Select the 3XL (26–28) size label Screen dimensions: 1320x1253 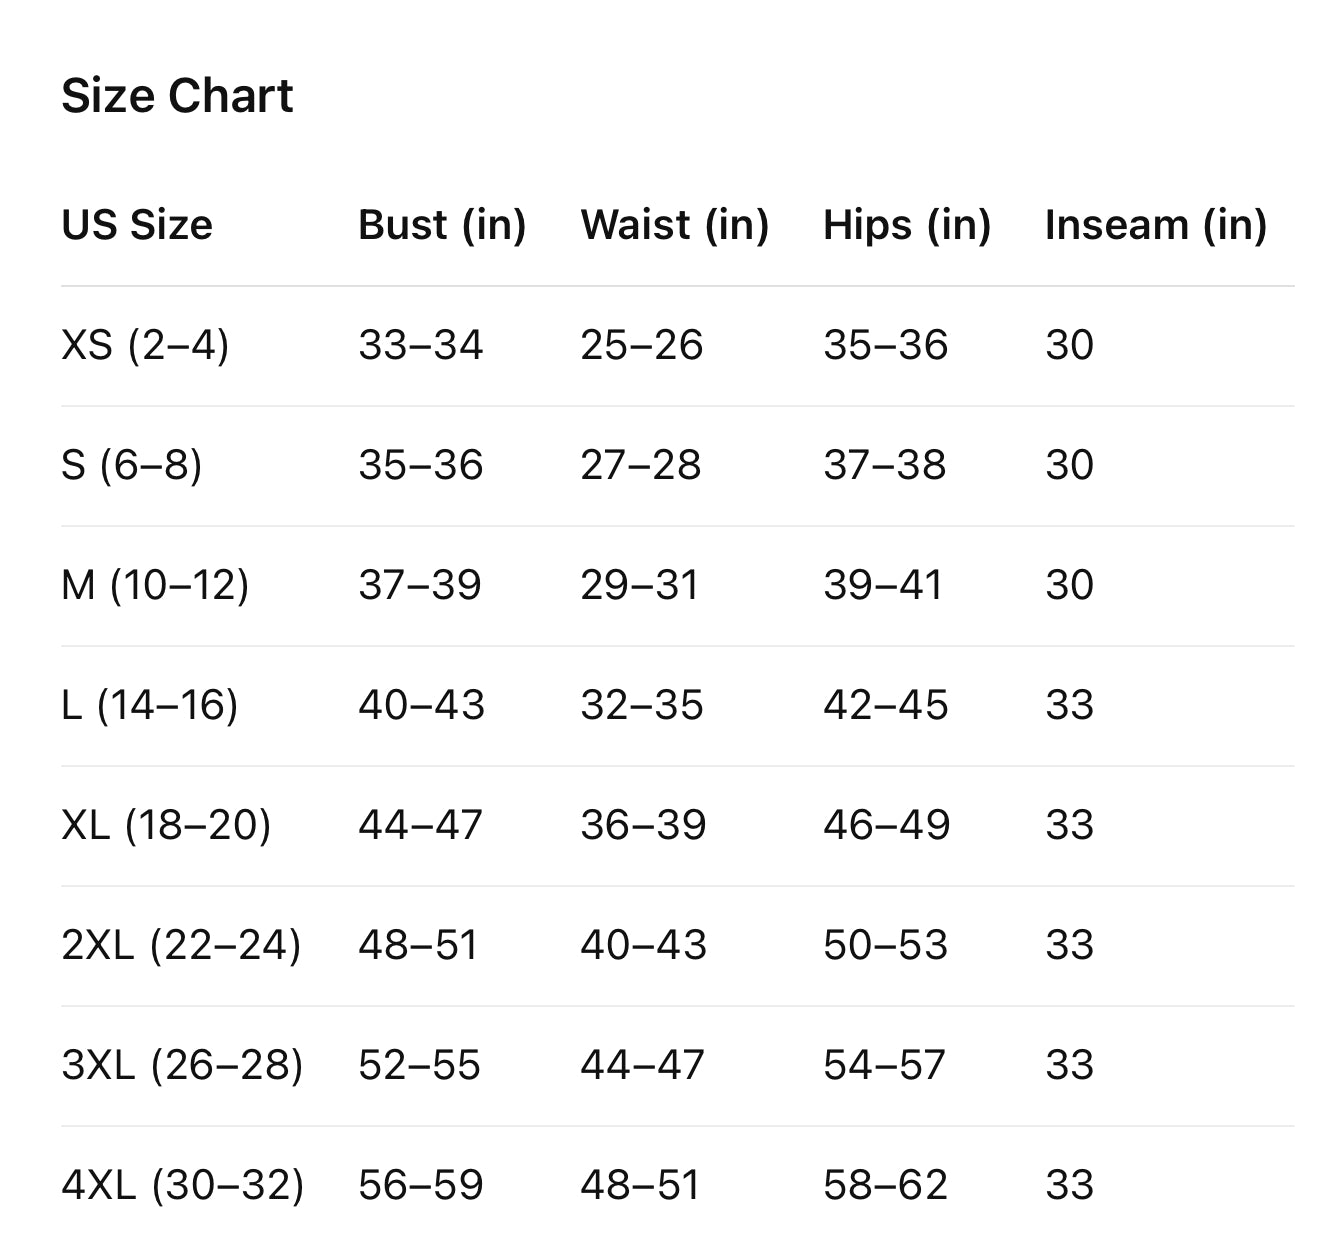(182, 1065)
